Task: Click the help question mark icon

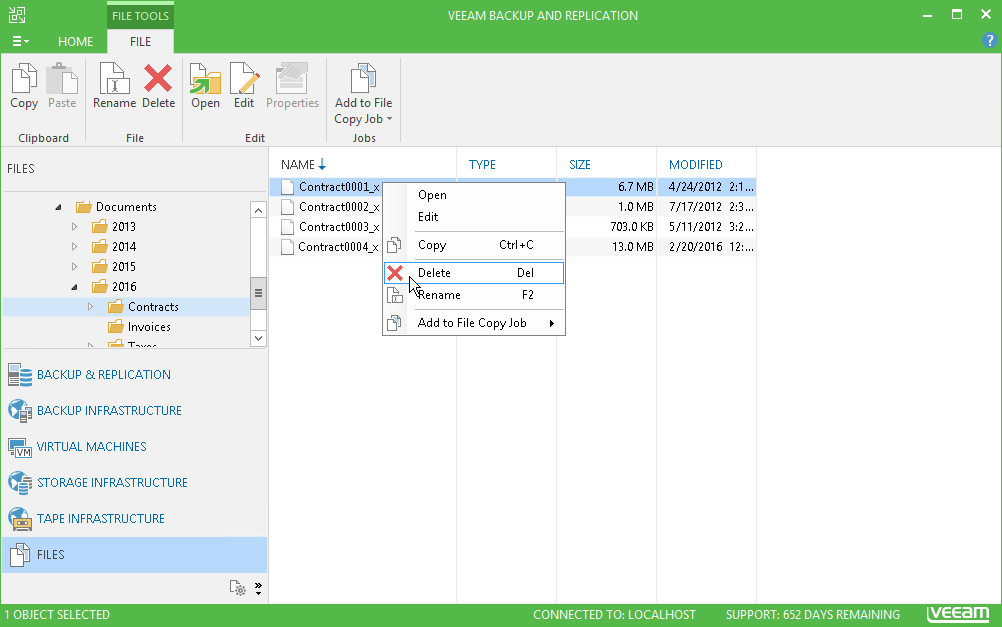Action: (989, 41)
